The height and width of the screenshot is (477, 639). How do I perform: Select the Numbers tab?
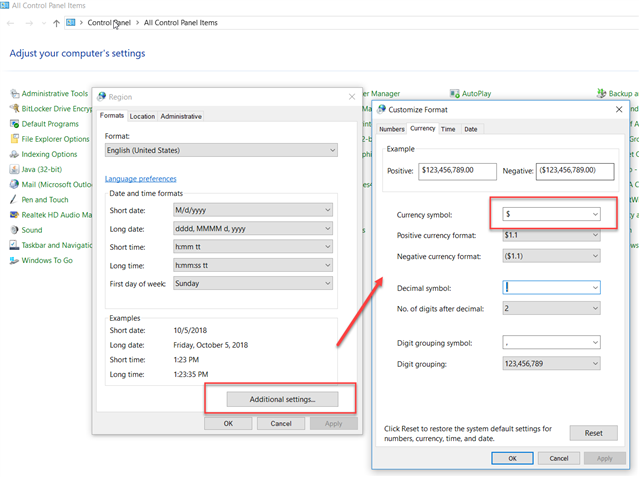click(x=392, y=129)
